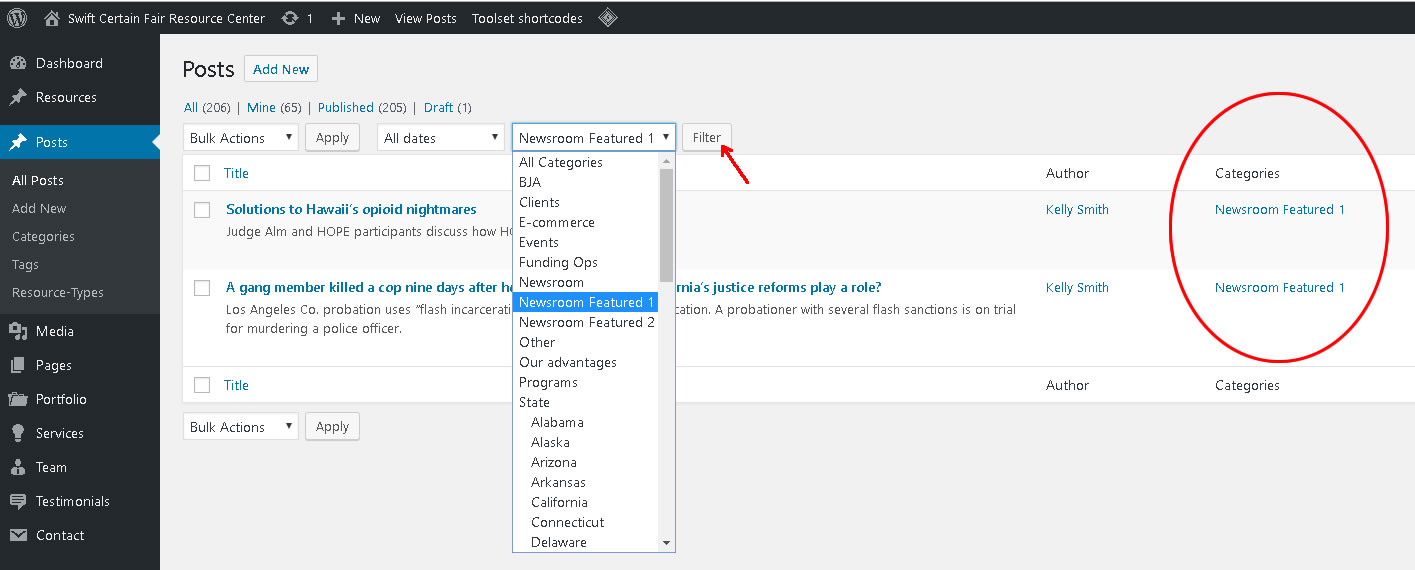Click the bottom Apply button
The width and height of the screenshot is (1415, 570).
[332, 427]
